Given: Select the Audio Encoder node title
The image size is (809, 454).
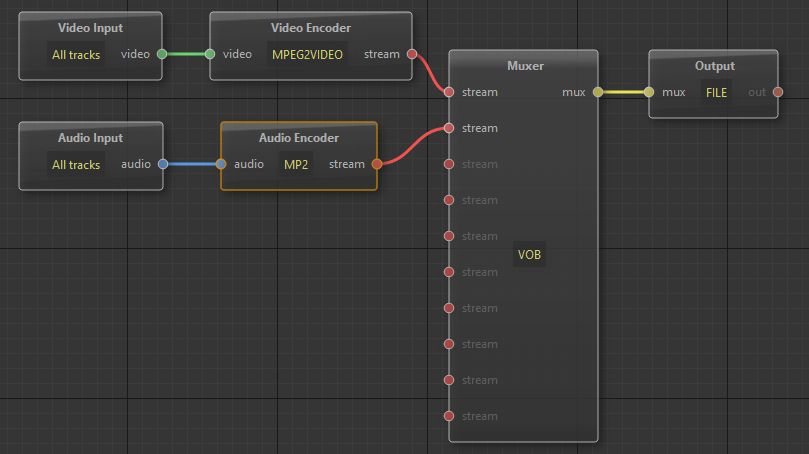Looking at the screenshot, I should 298,138.
